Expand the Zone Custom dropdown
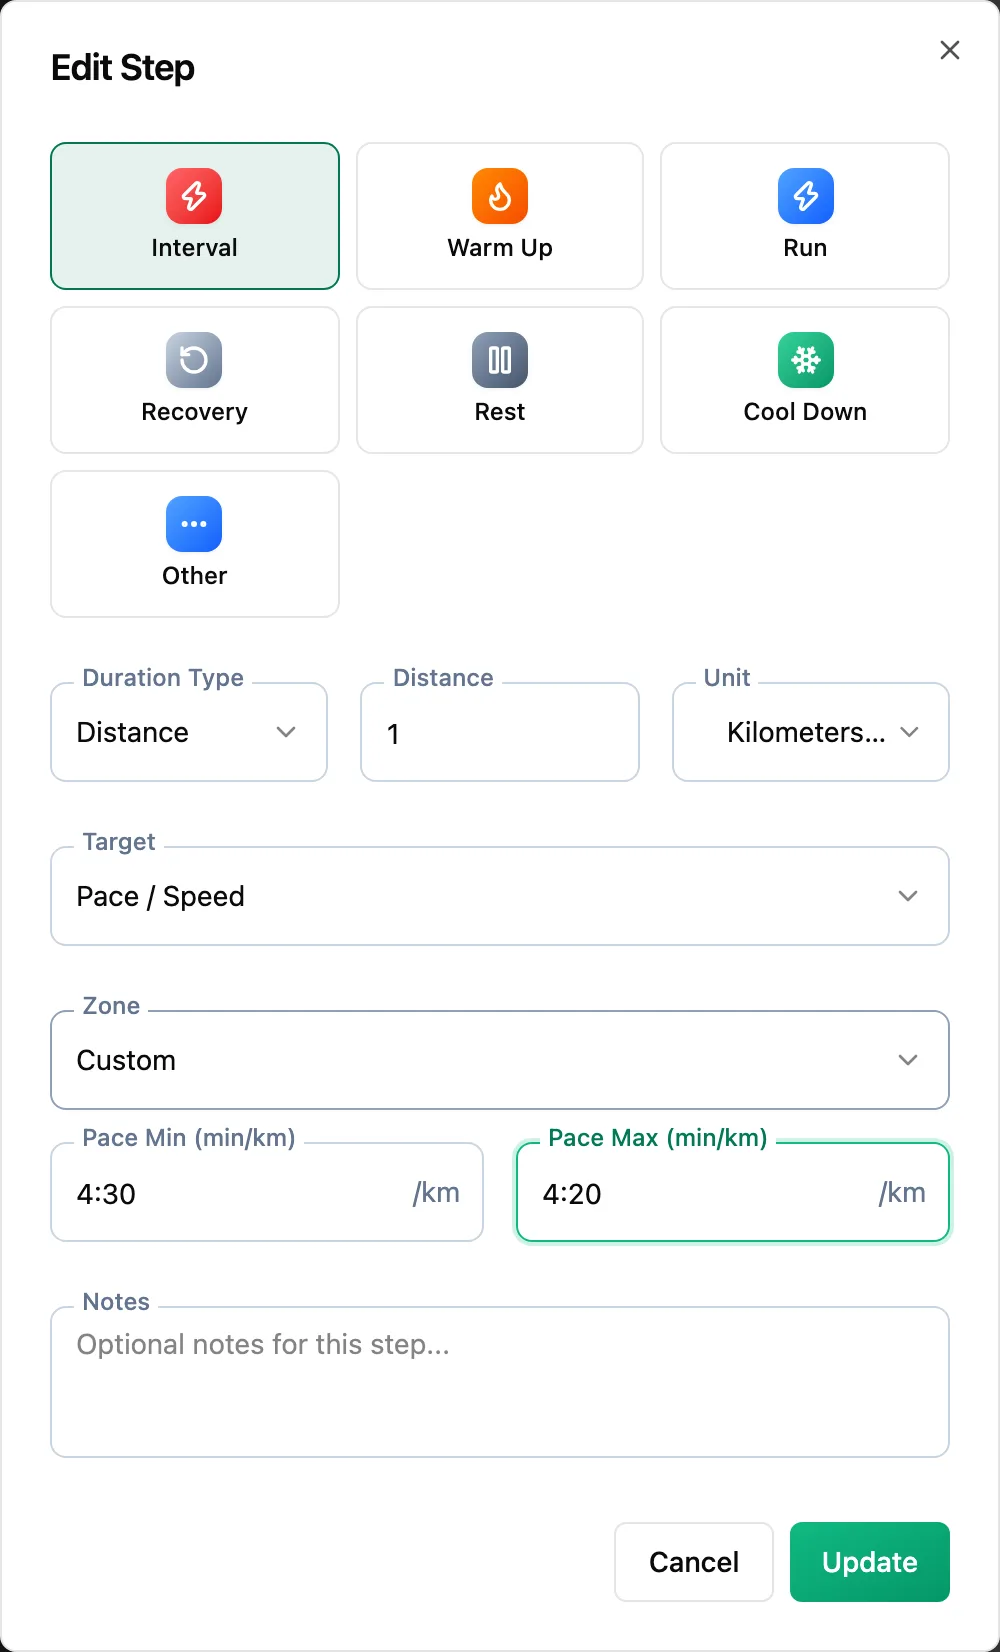 [x=500, y=1060]
